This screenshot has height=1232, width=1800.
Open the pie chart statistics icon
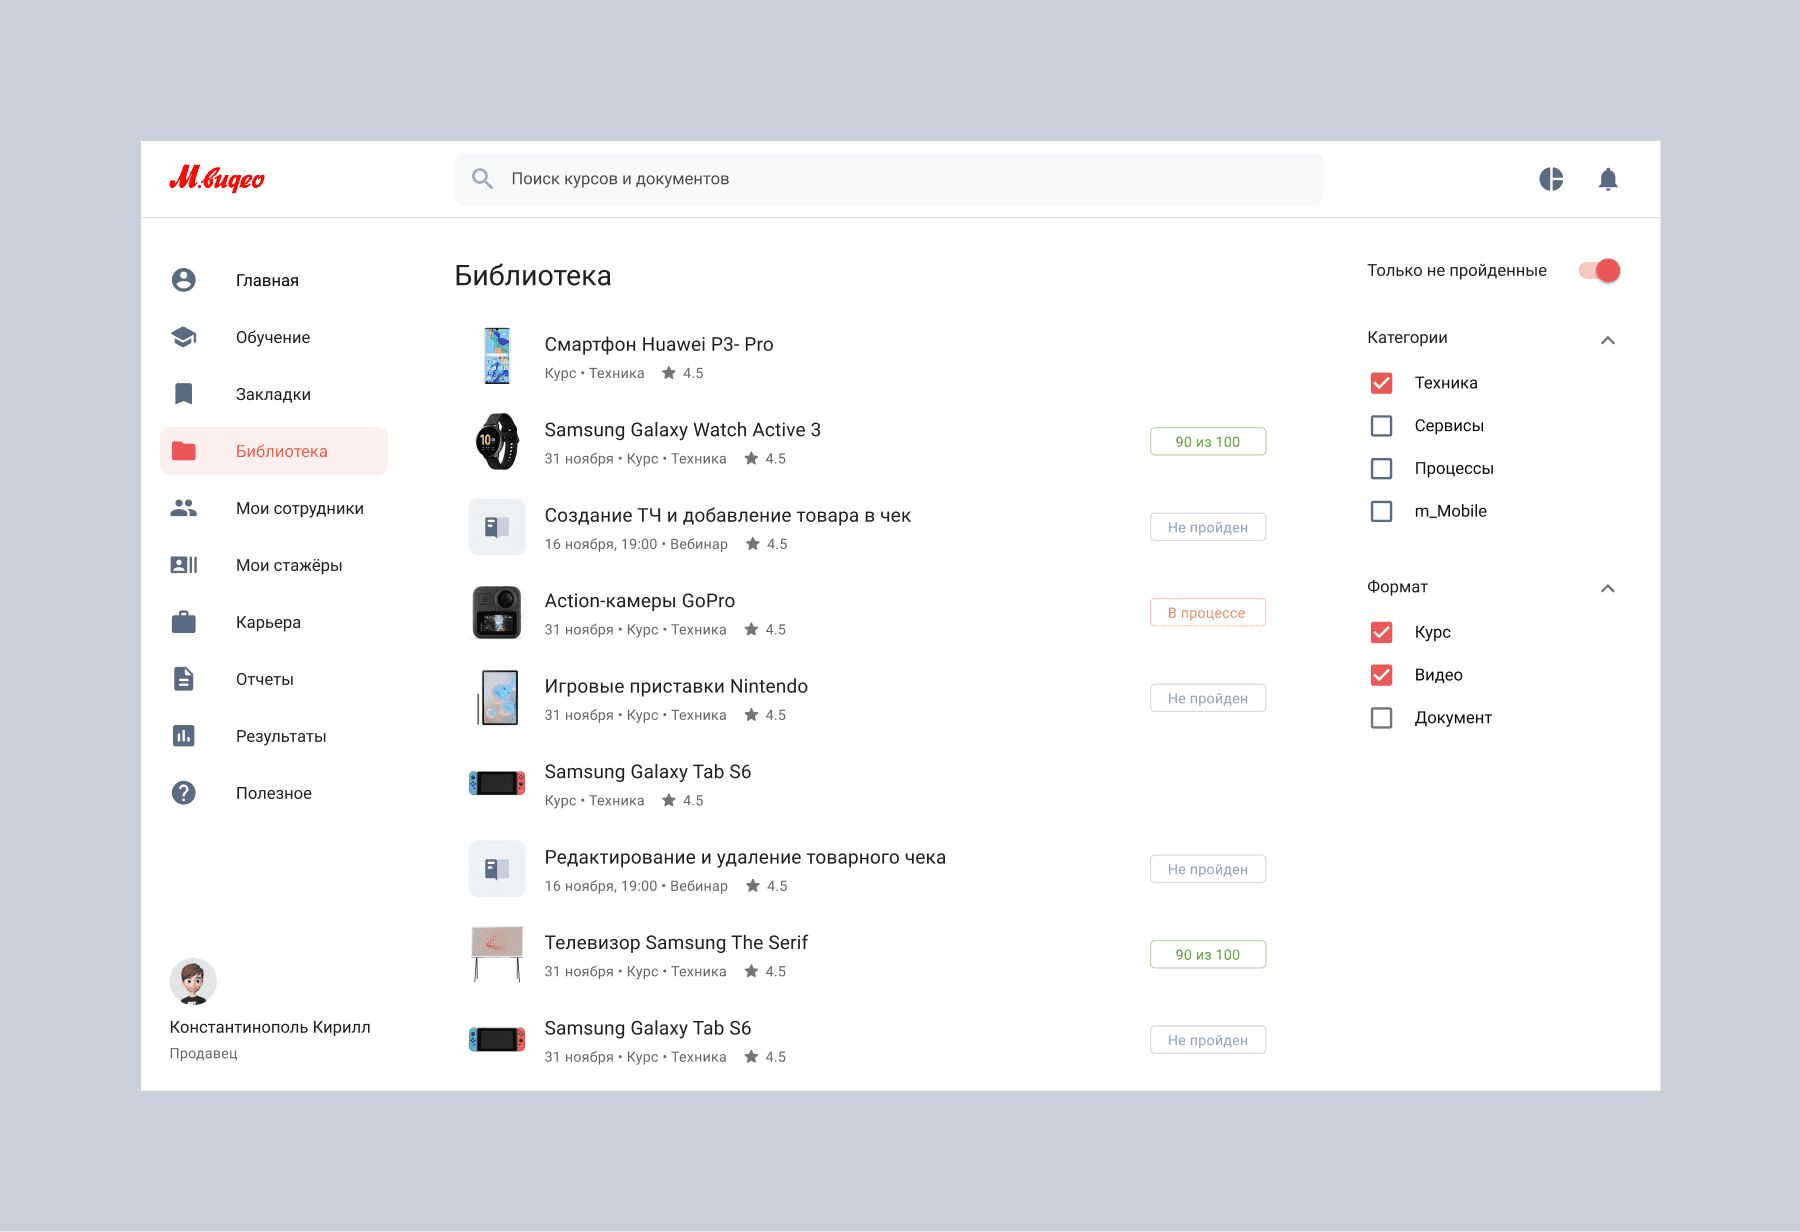point(1550,179)
